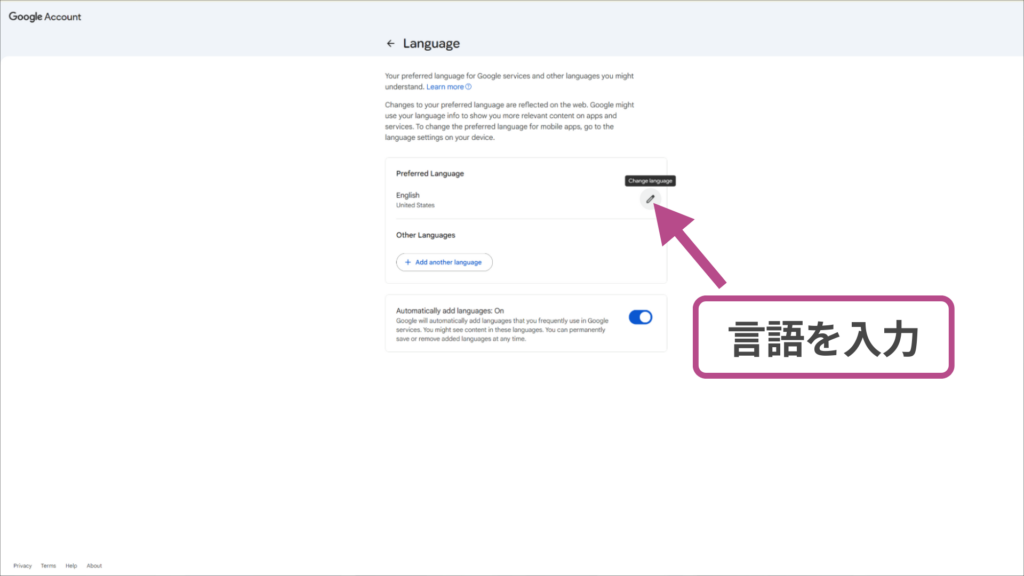Turn off Automatically add languages switch
This screenshot has height=576, width=1024.
(640, 317)
